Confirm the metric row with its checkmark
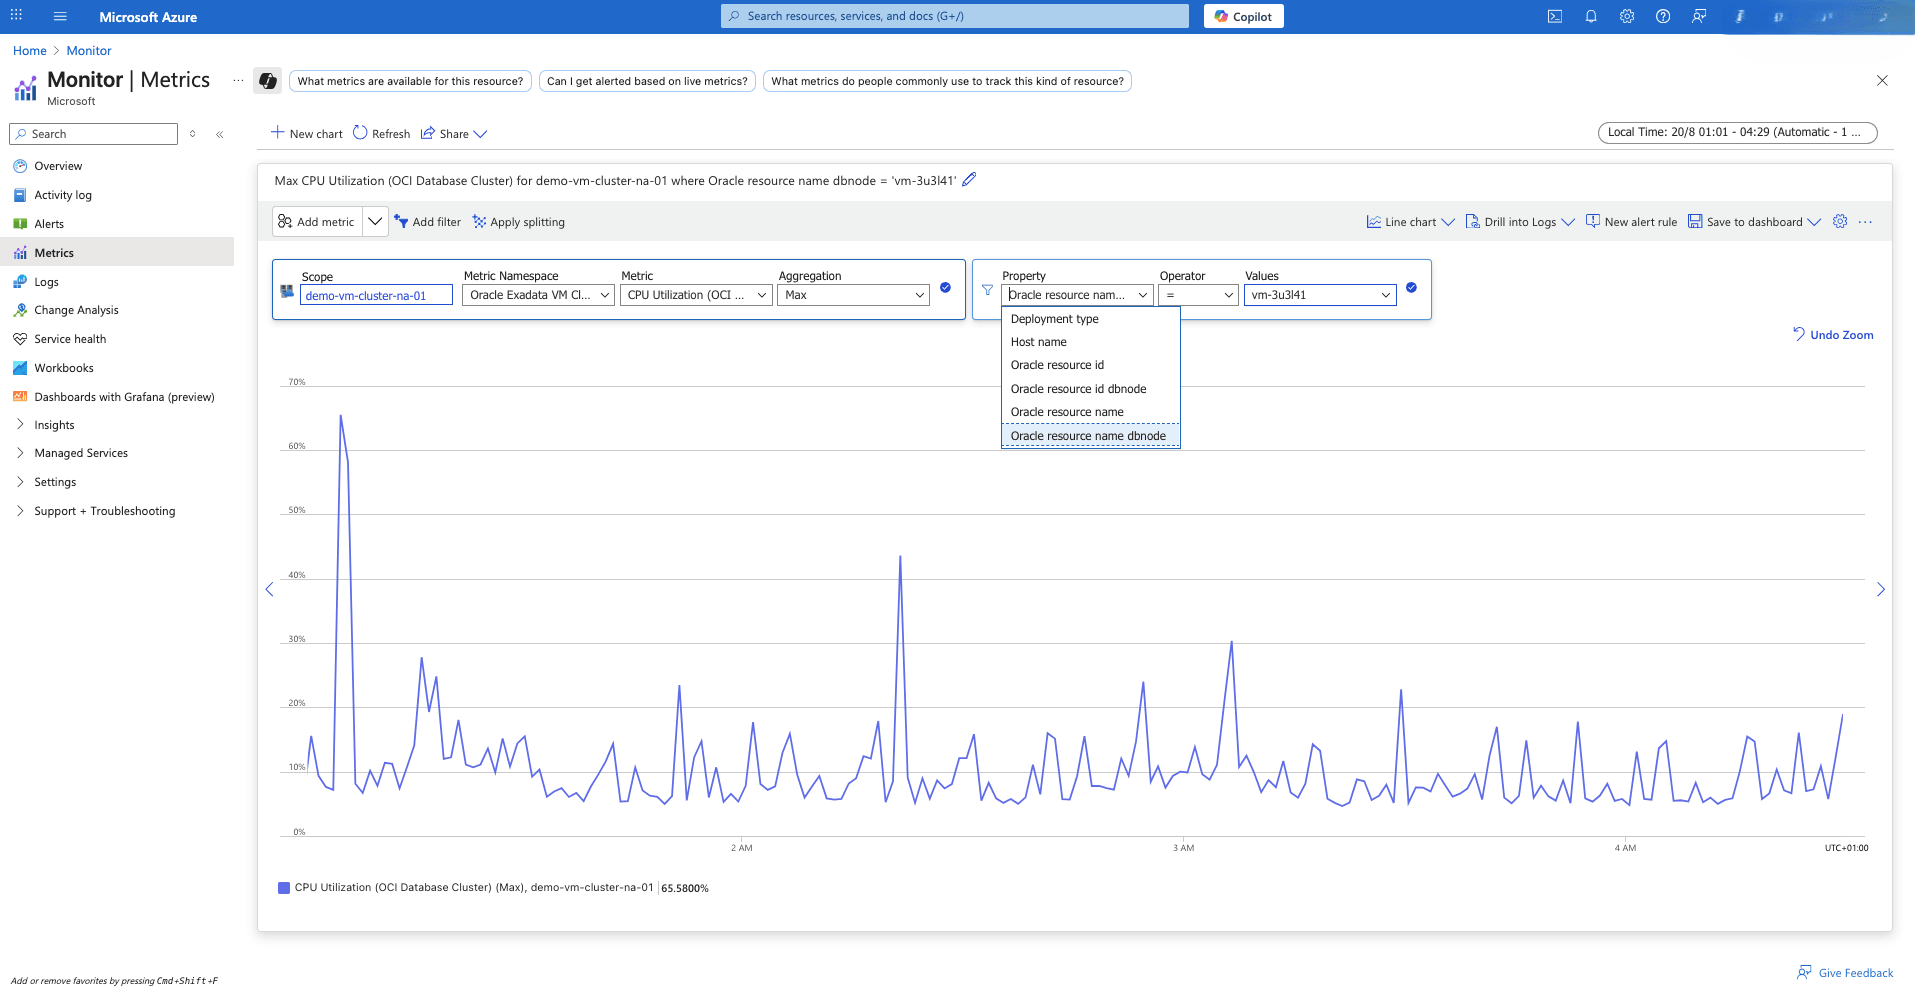This screenshot has width=1915, height=990. point(945,288)
